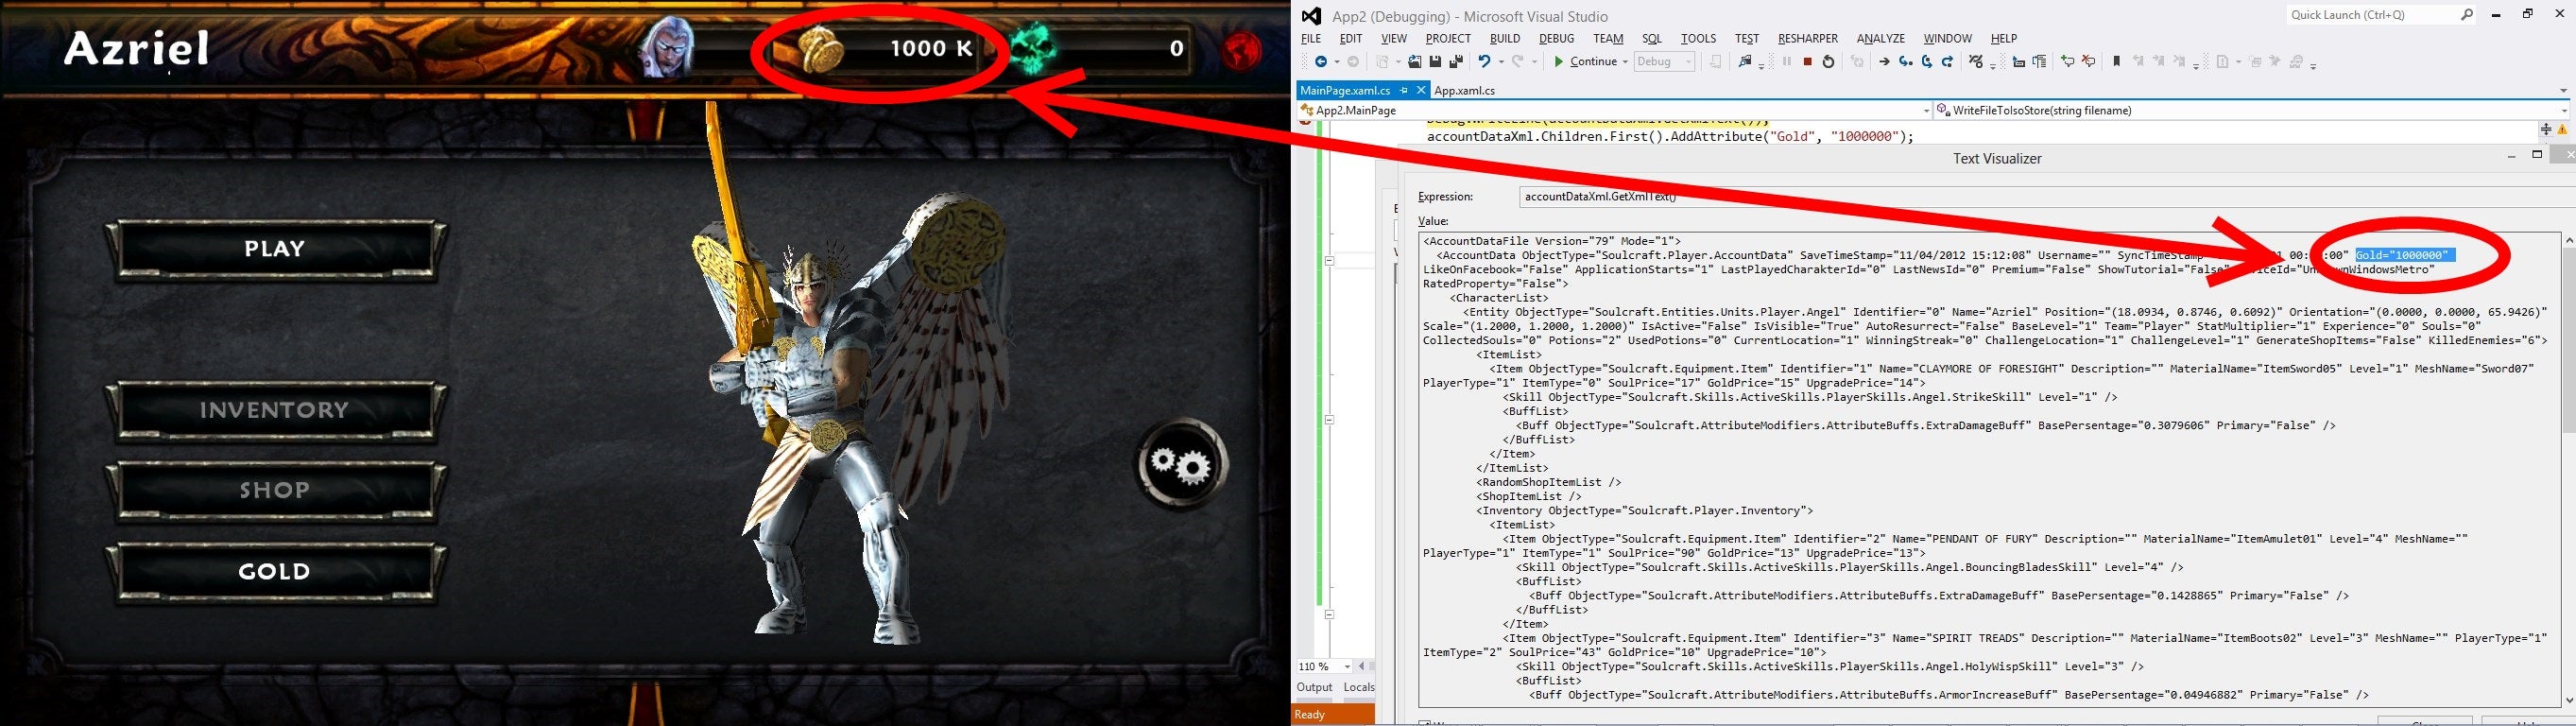Undo the last edit via toolbar
Image resolution: width=2576 pixels, height=726 pixels.
1485,62
